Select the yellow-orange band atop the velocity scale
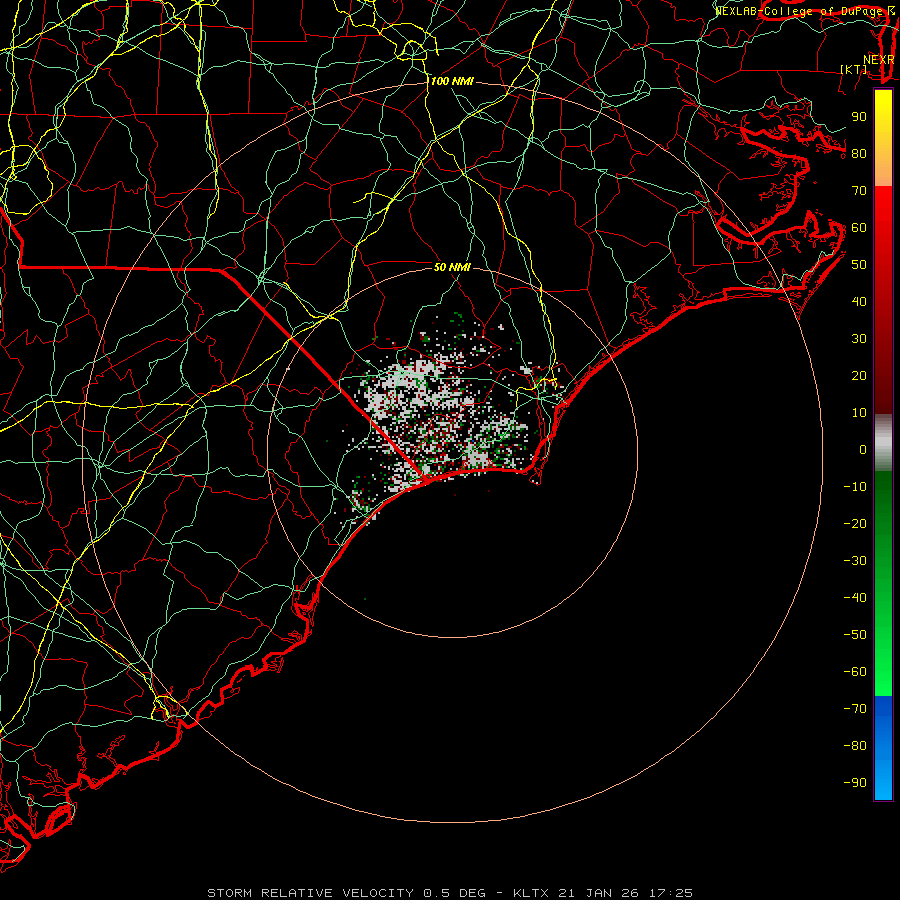Viewport: 900px width, 900px height. point(883,138)
